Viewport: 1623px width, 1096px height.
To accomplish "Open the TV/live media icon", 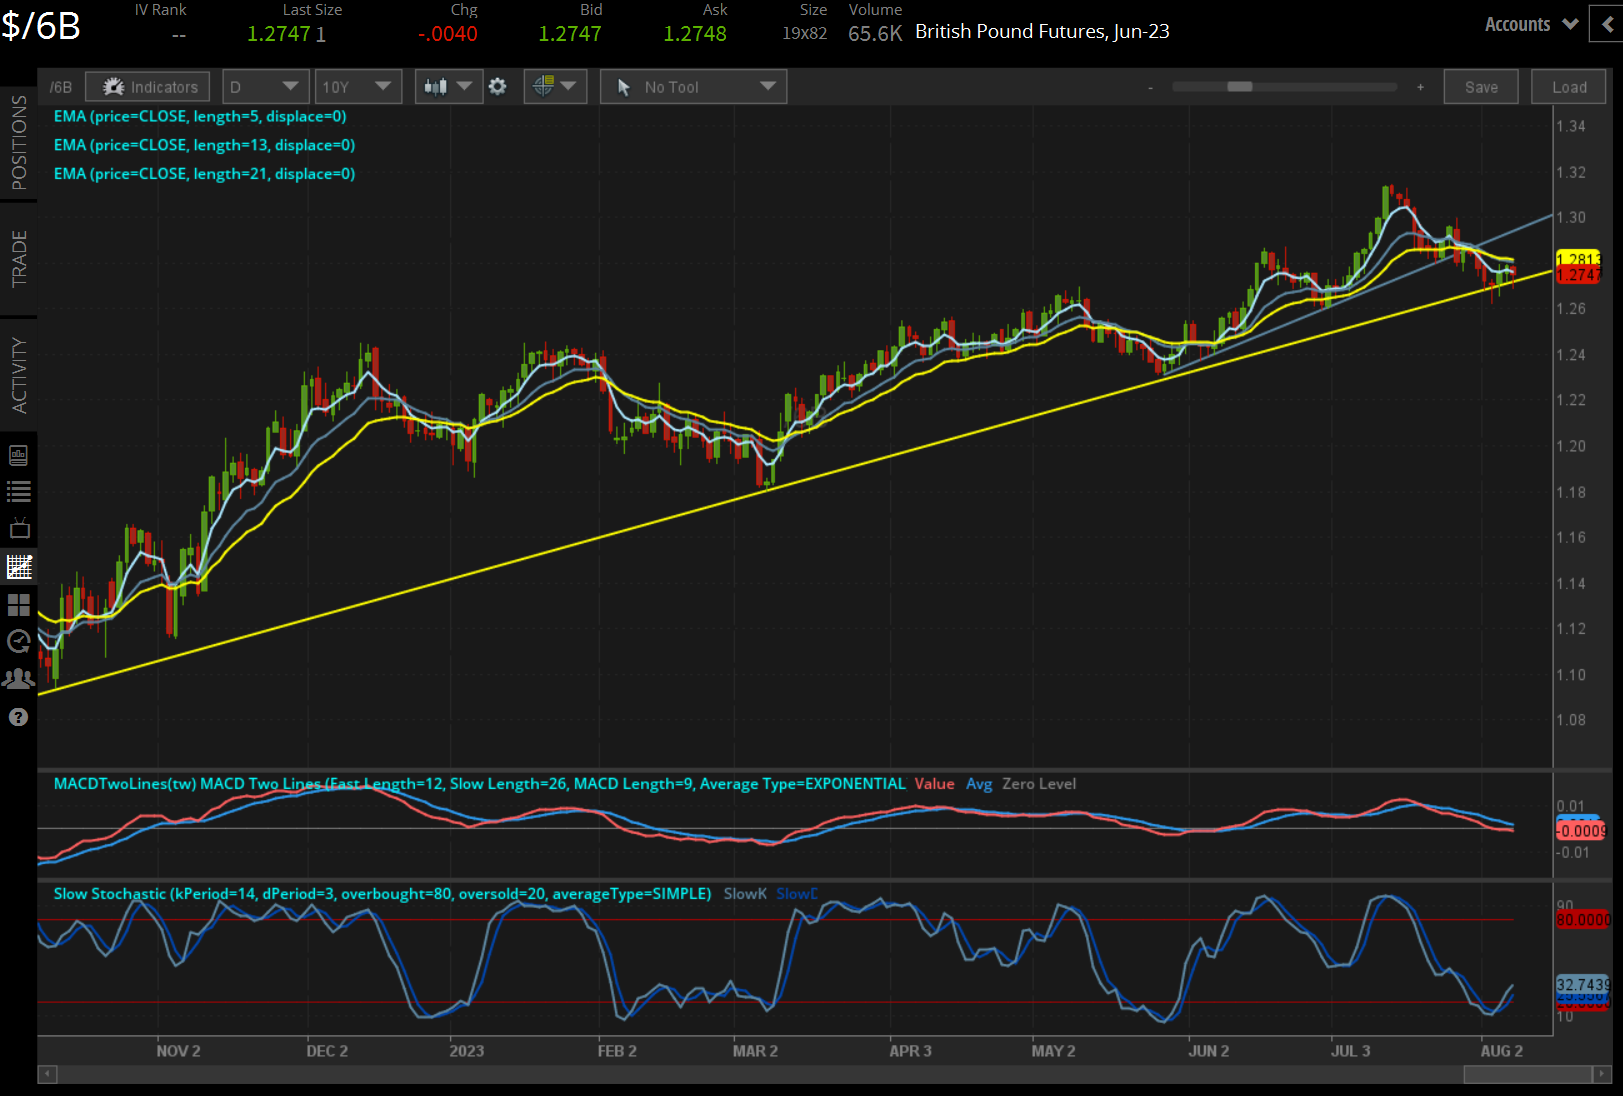I will tap(18, 528).
